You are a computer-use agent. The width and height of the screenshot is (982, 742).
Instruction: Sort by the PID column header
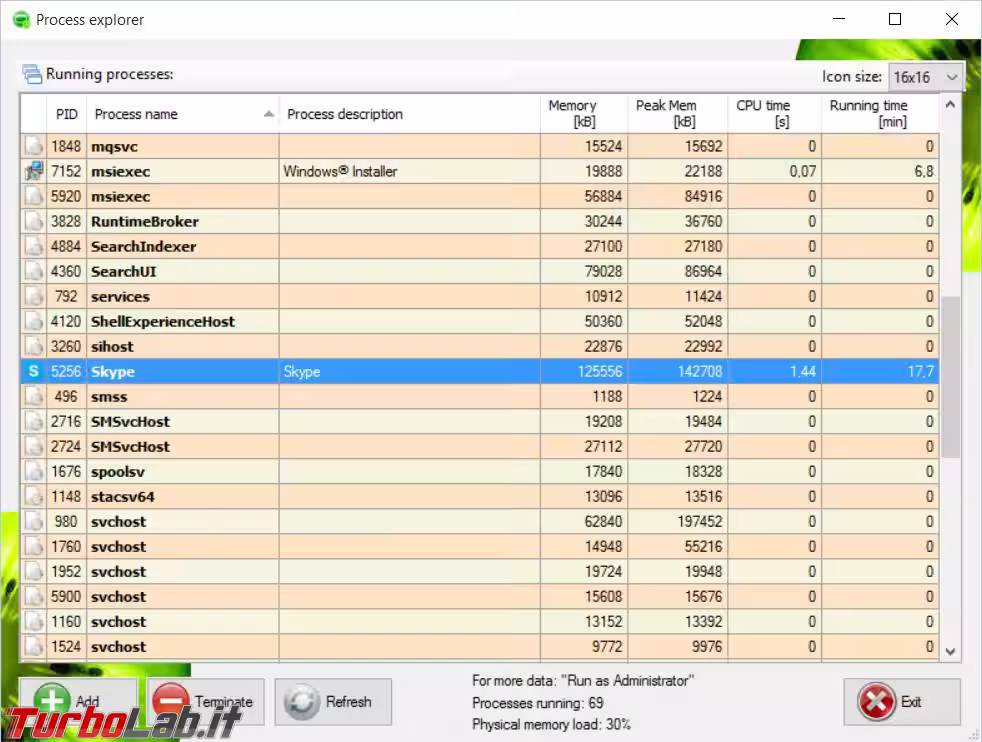coord(66,114)
